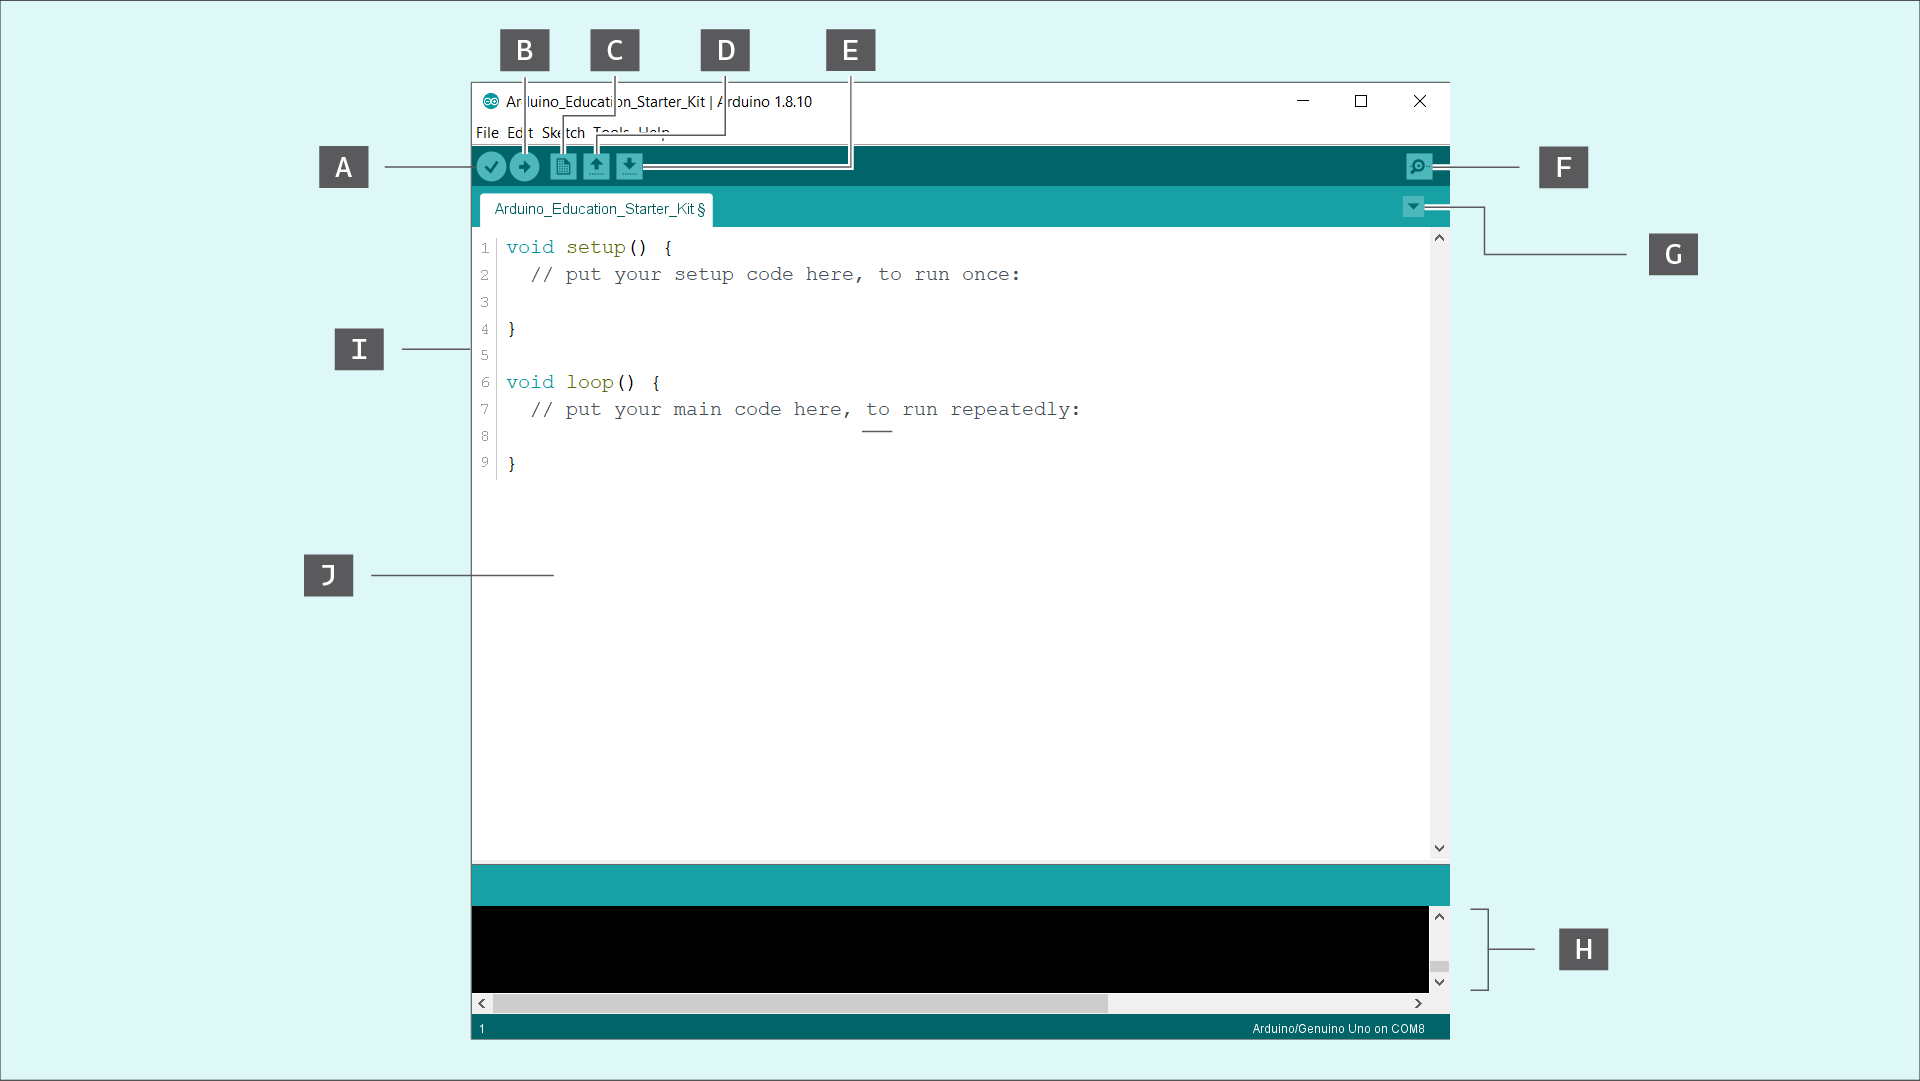Click the 'void loop() {' code line
The width and height of the screenshot is (1920, 1081).
point(583,383)
